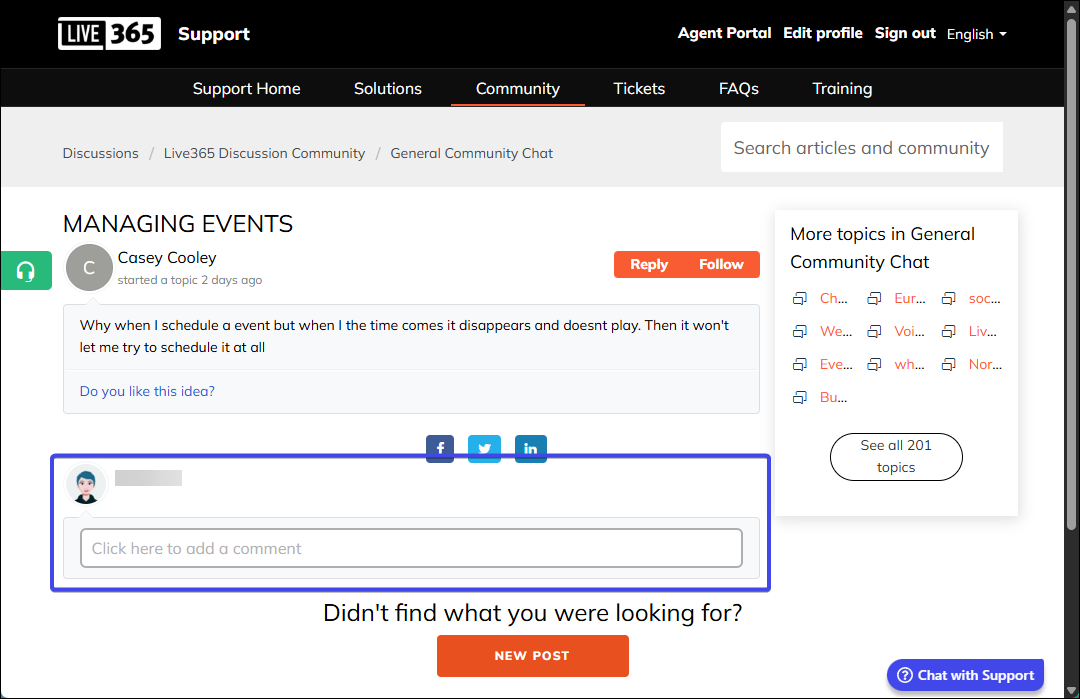
Task: Share the topic on Twitter
Action: 484,449
